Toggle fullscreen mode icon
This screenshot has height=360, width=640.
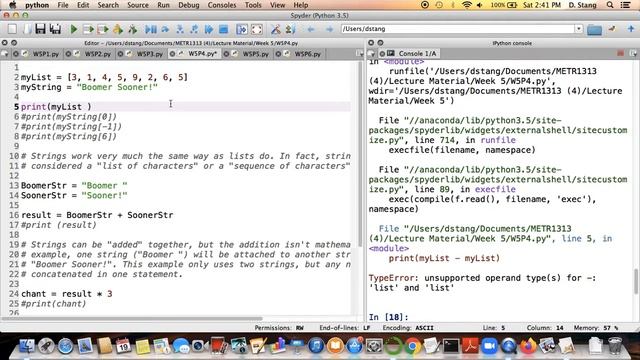pyautogui.click(x=257, y=29)
